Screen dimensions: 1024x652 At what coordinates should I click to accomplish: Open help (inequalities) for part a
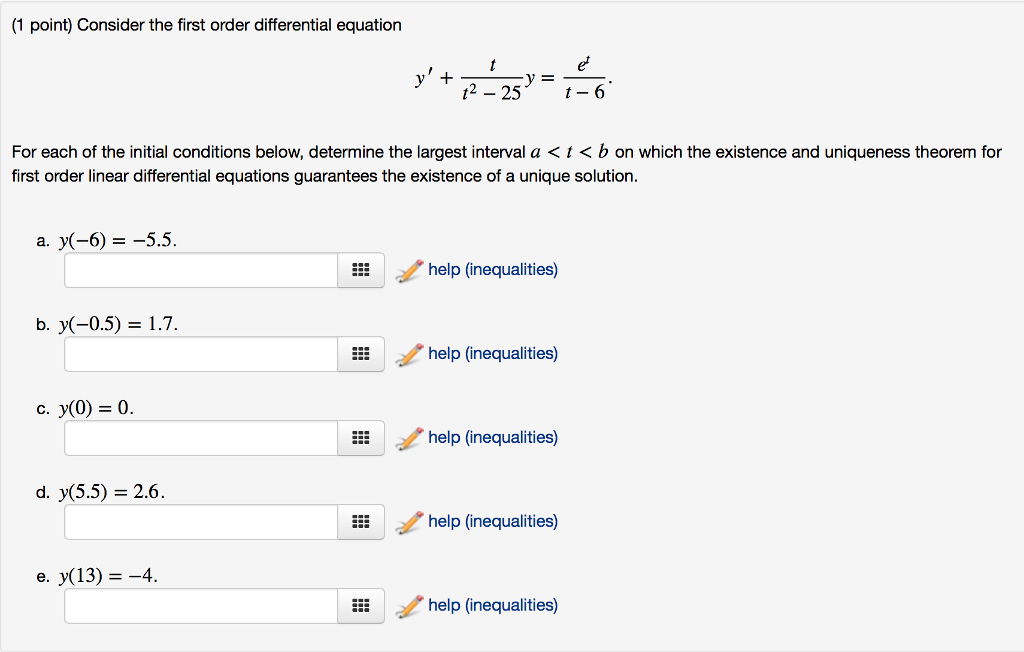pyautogui.click(x=493, y=269)
